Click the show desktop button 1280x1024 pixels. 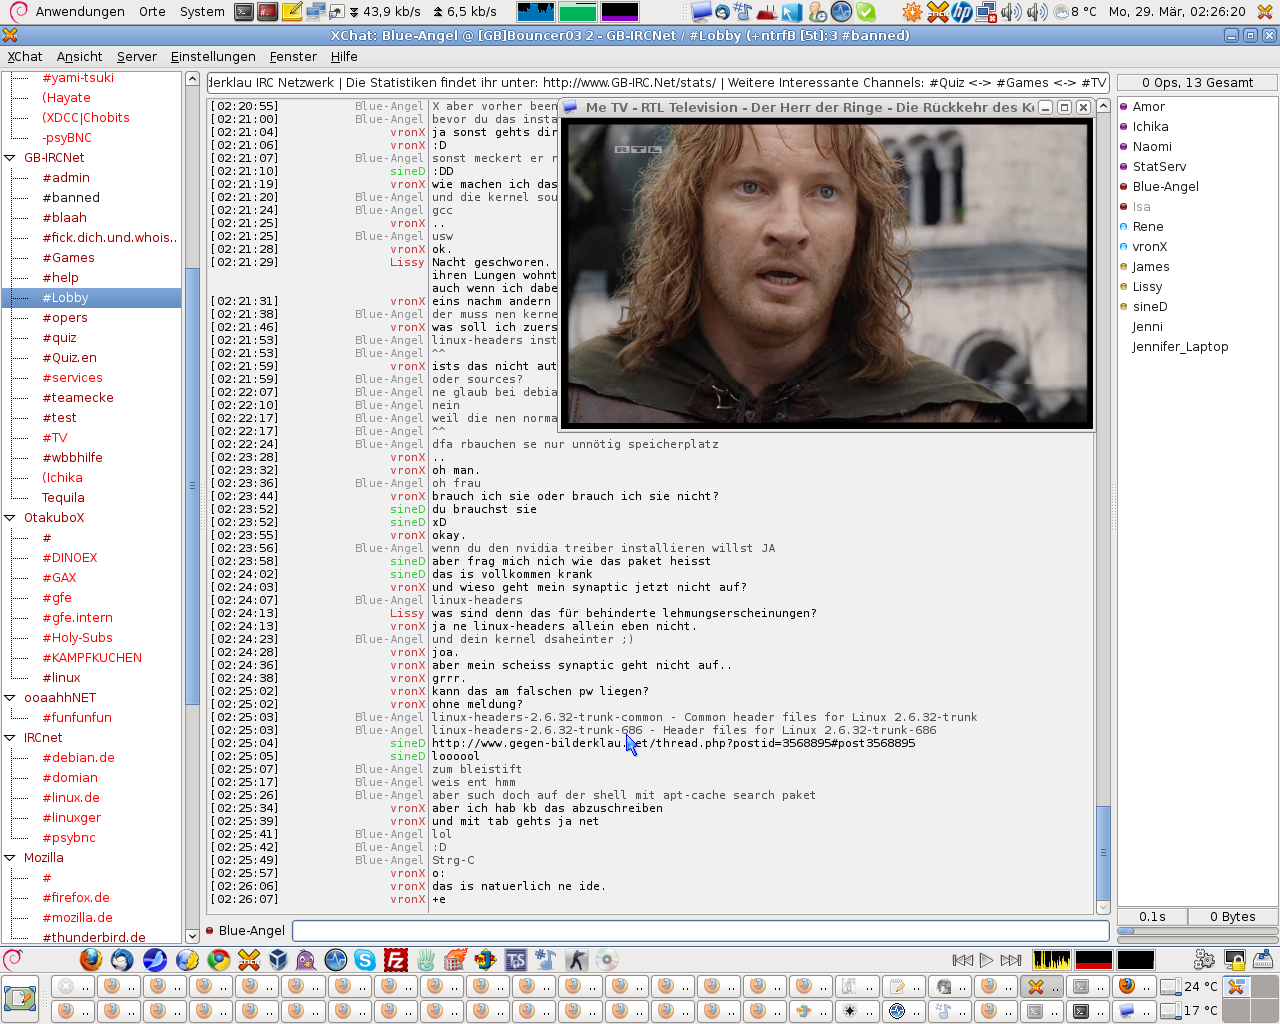20,998
